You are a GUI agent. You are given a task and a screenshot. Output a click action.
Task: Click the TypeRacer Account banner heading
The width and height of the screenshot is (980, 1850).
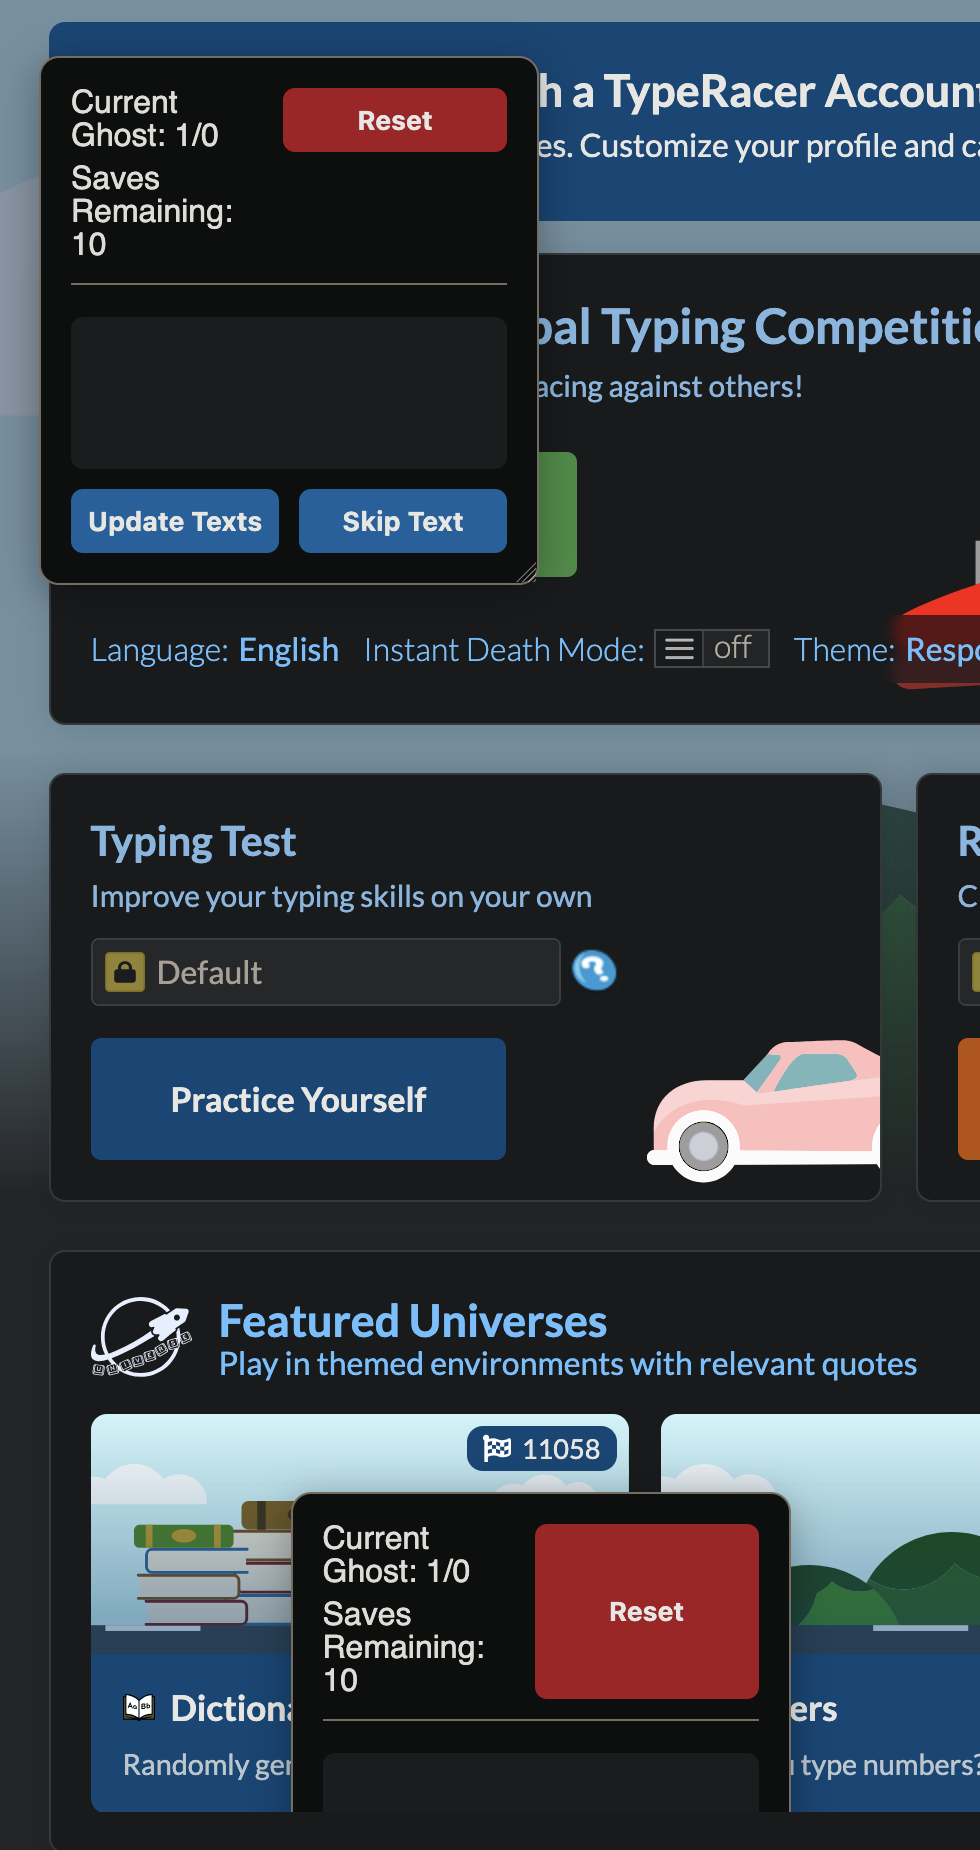[x=759, y=91]
